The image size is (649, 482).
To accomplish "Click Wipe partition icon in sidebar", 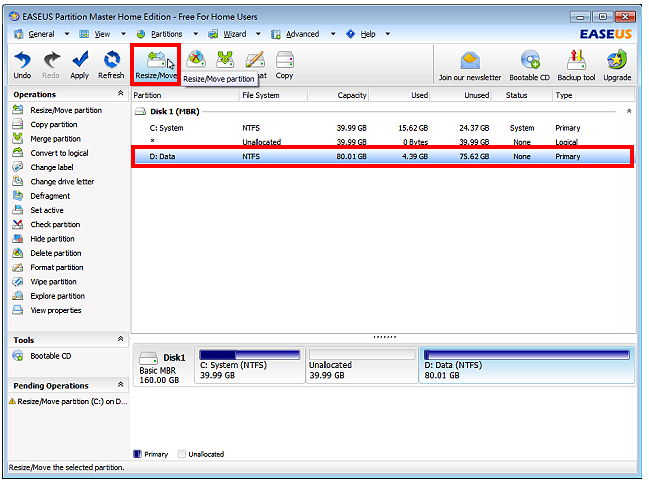I will click(18, 282).
